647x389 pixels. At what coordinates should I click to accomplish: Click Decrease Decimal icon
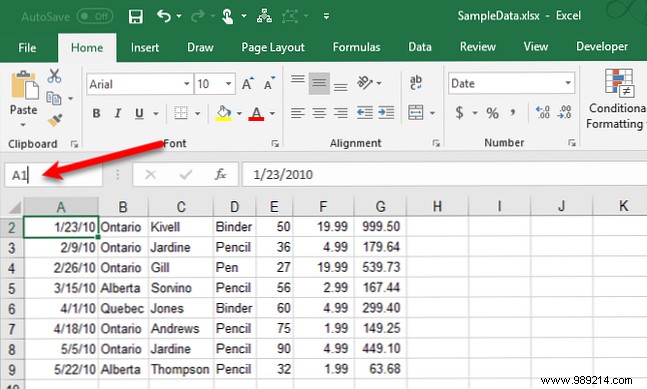564,112
